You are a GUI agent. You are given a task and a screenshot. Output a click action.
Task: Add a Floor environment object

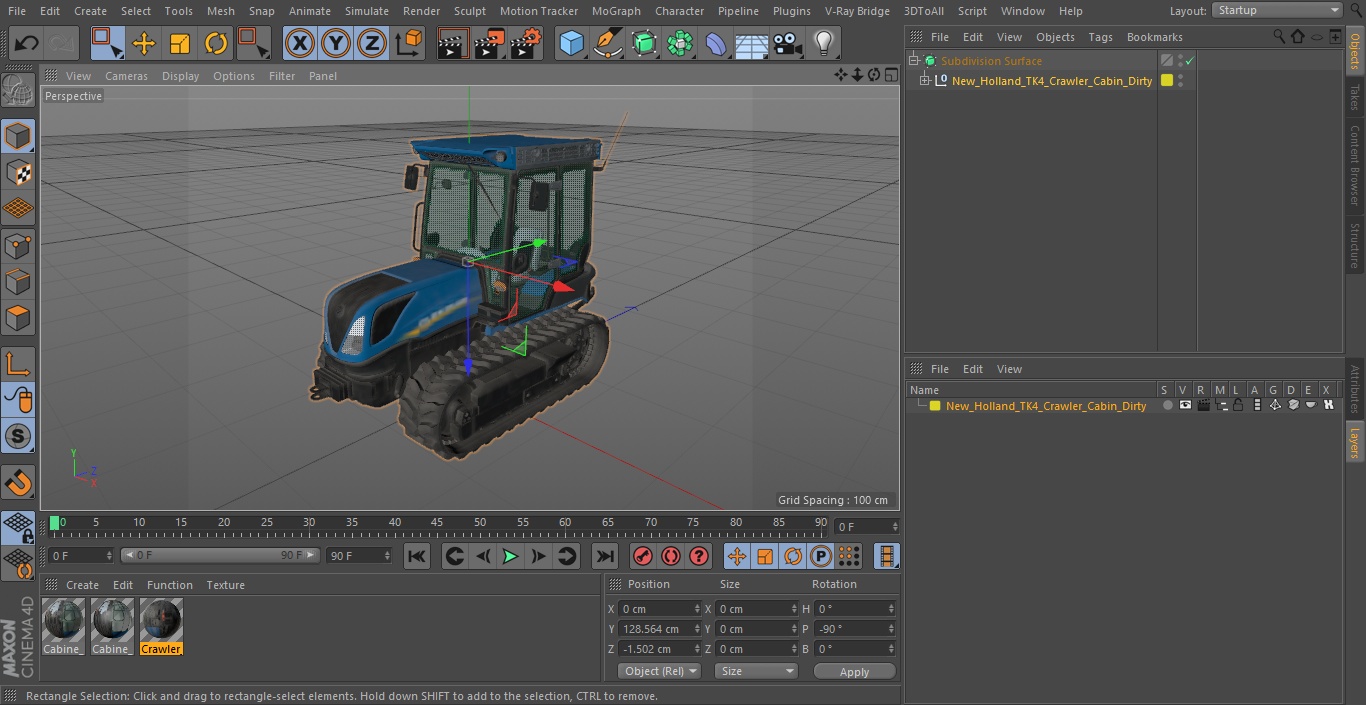752,44
